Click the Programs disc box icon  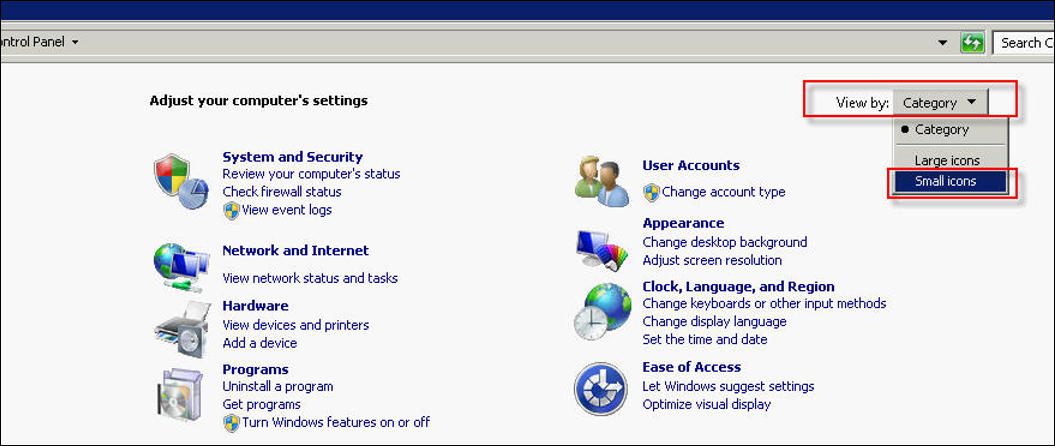point(180,395)
